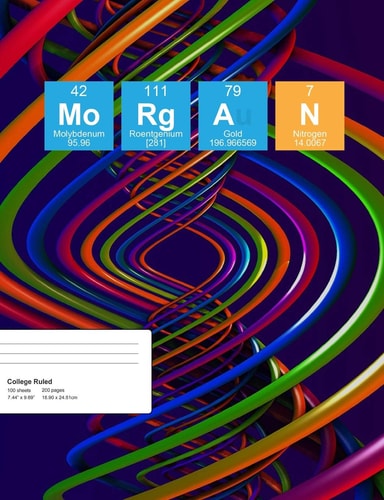Click the '14.0067' atomic mass value
The width and height of the screenshot is (384, 500).
point(310,143)
